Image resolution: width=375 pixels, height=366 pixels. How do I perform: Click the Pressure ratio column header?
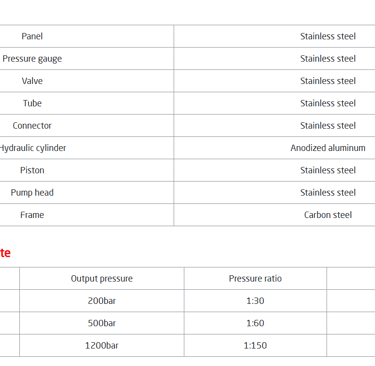coord(255,279)
